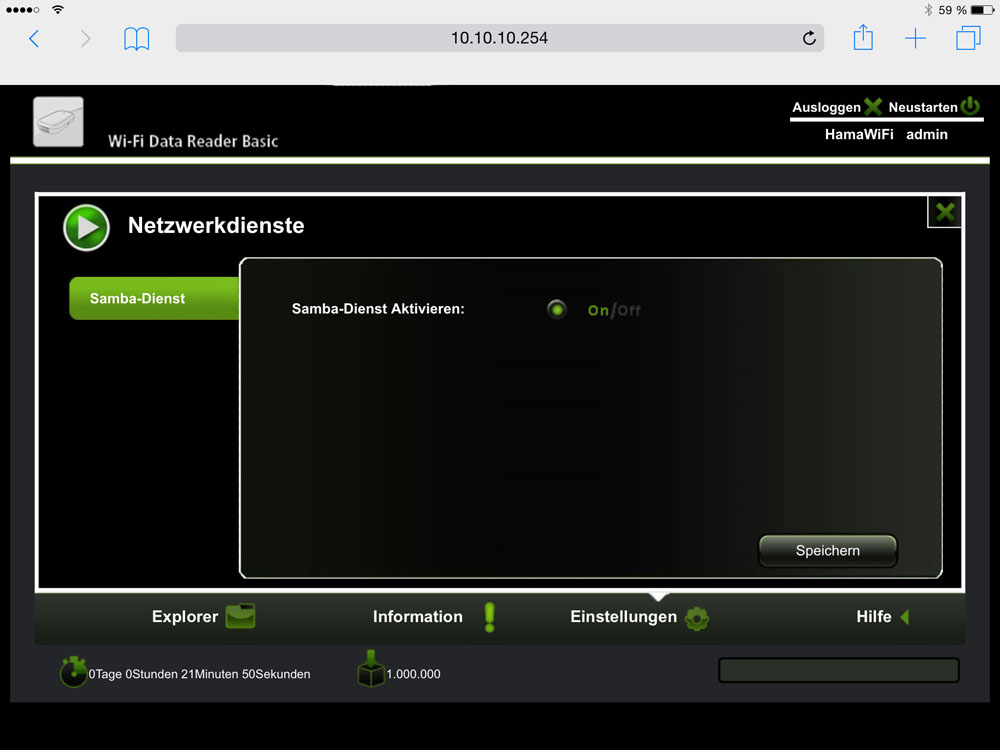Open the Hilfe menu item
The width and height of the screenshot is (1000, 750).
[874, 617]
